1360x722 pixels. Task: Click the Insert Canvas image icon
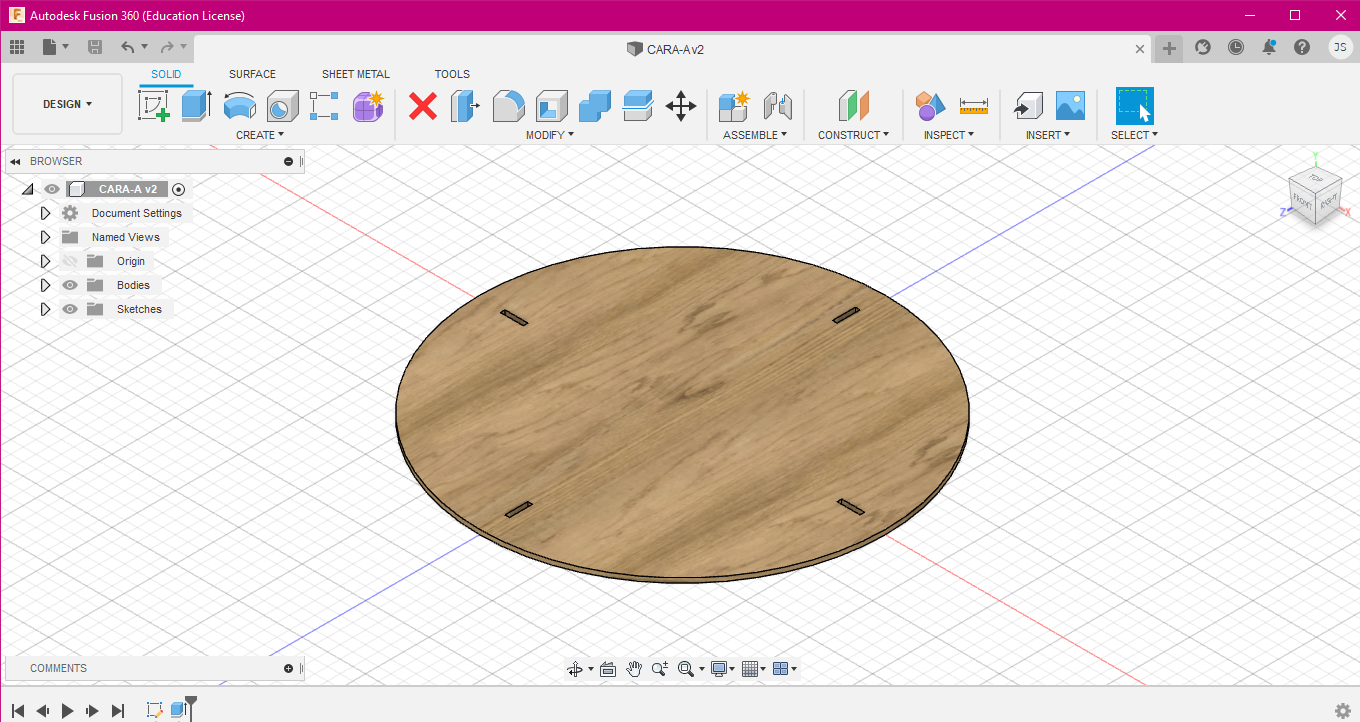(x=1070, y=105)
